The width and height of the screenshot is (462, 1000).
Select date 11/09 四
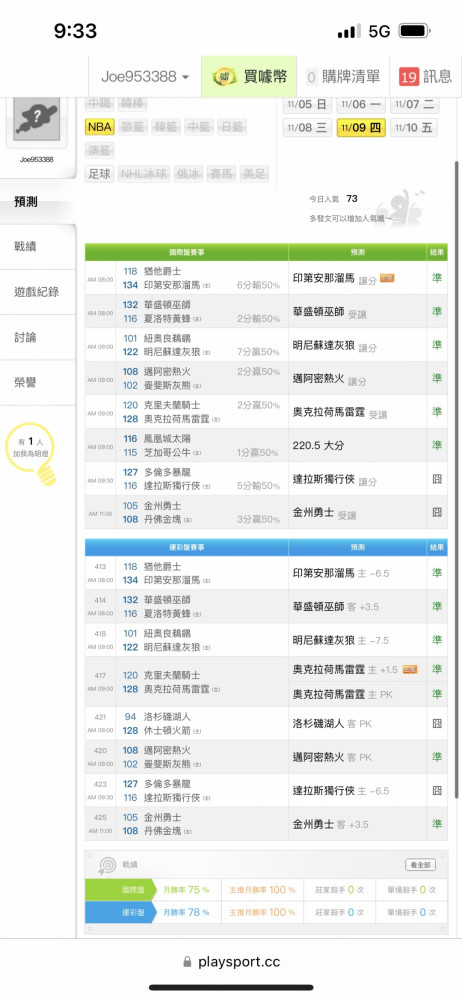(x=361, y=128)
